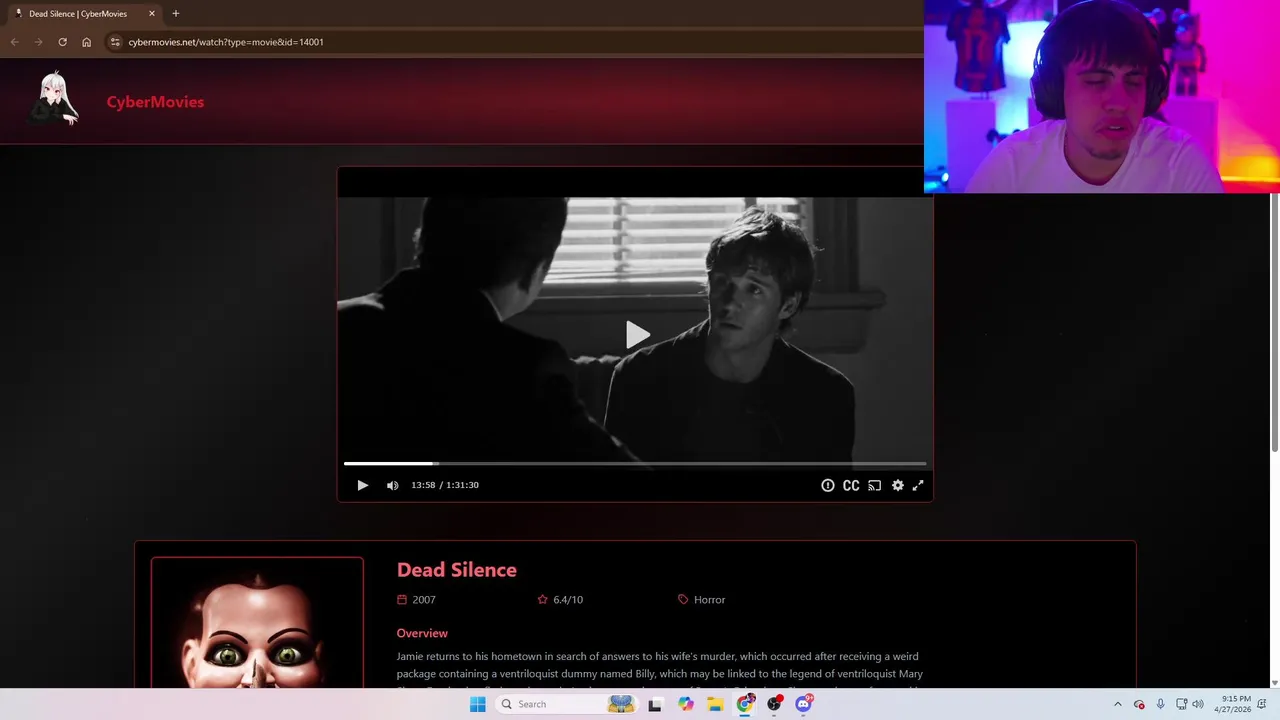
Task: Cast the video using the cast icon
Action: tap(874, 485)
